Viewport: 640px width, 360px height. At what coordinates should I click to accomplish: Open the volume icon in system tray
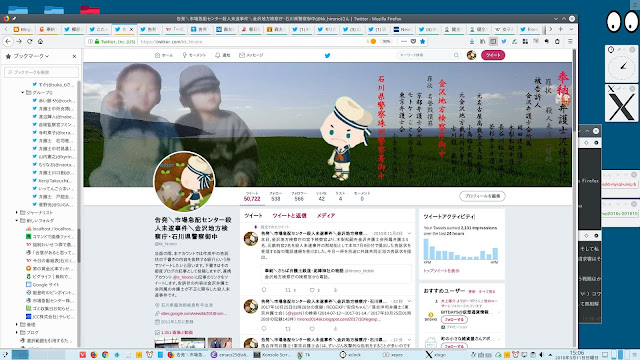pyautogui.click(x=541, y=355)
